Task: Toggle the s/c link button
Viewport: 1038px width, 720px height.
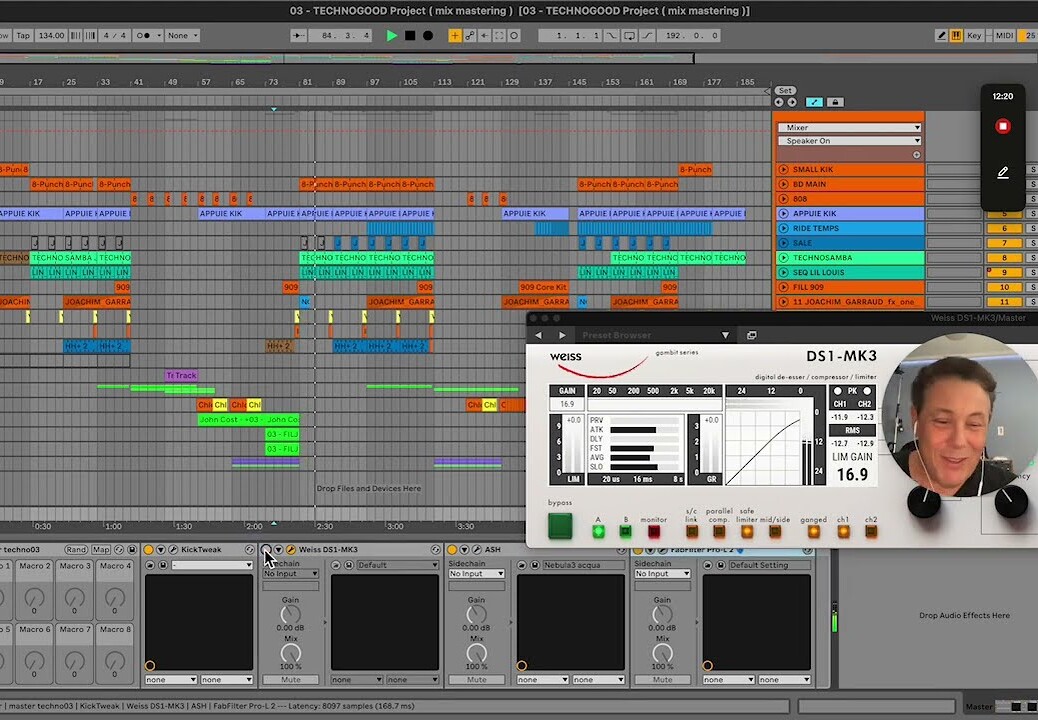Action: (692, 531)
